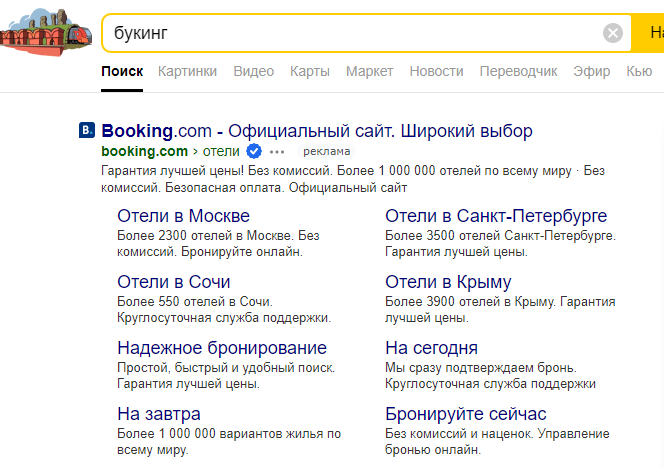Open the 'Отели в Крыму' sitelink

[448, 282]
